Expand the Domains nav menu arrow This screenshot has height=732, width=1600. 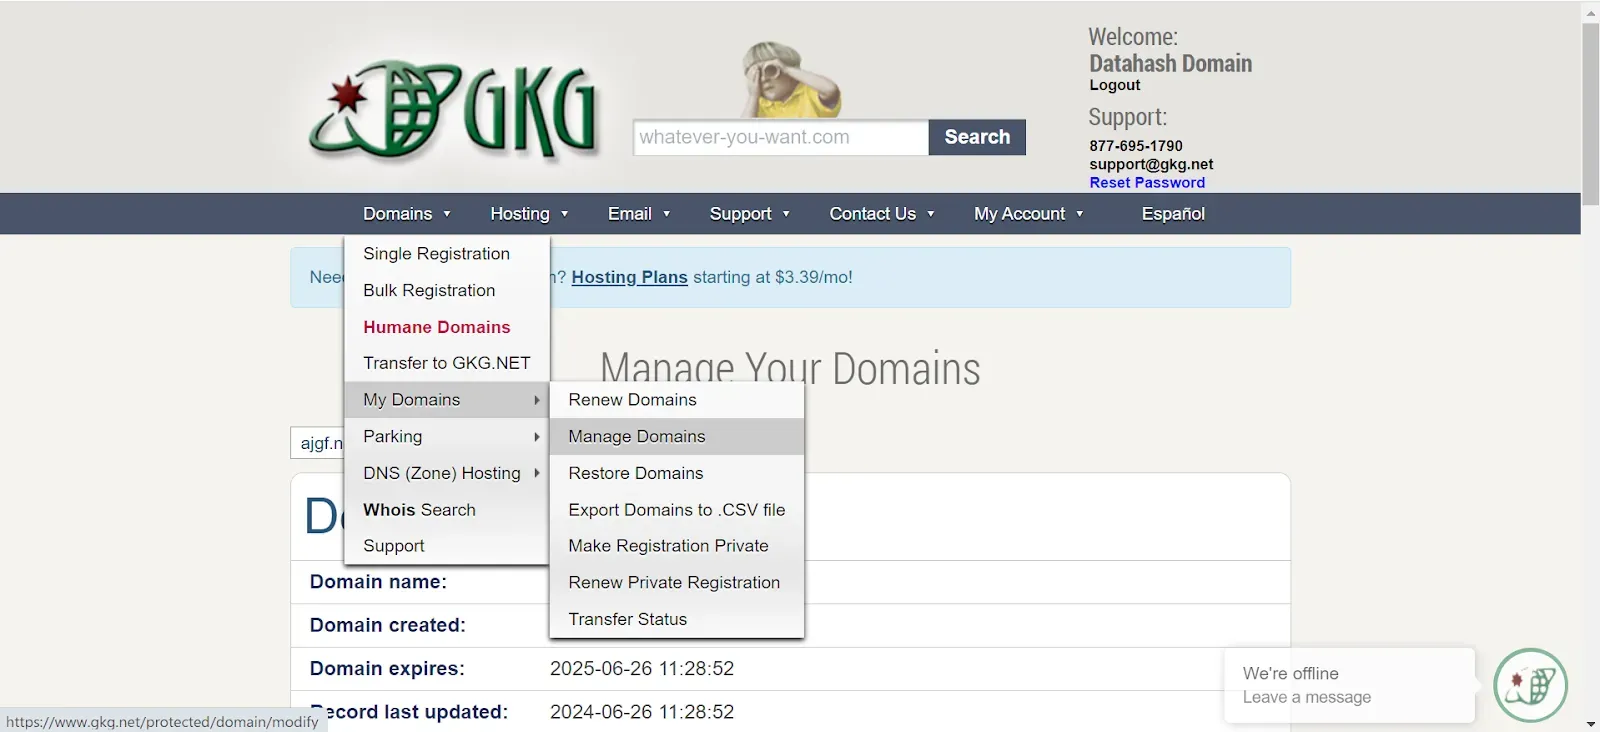pos(447,214)
